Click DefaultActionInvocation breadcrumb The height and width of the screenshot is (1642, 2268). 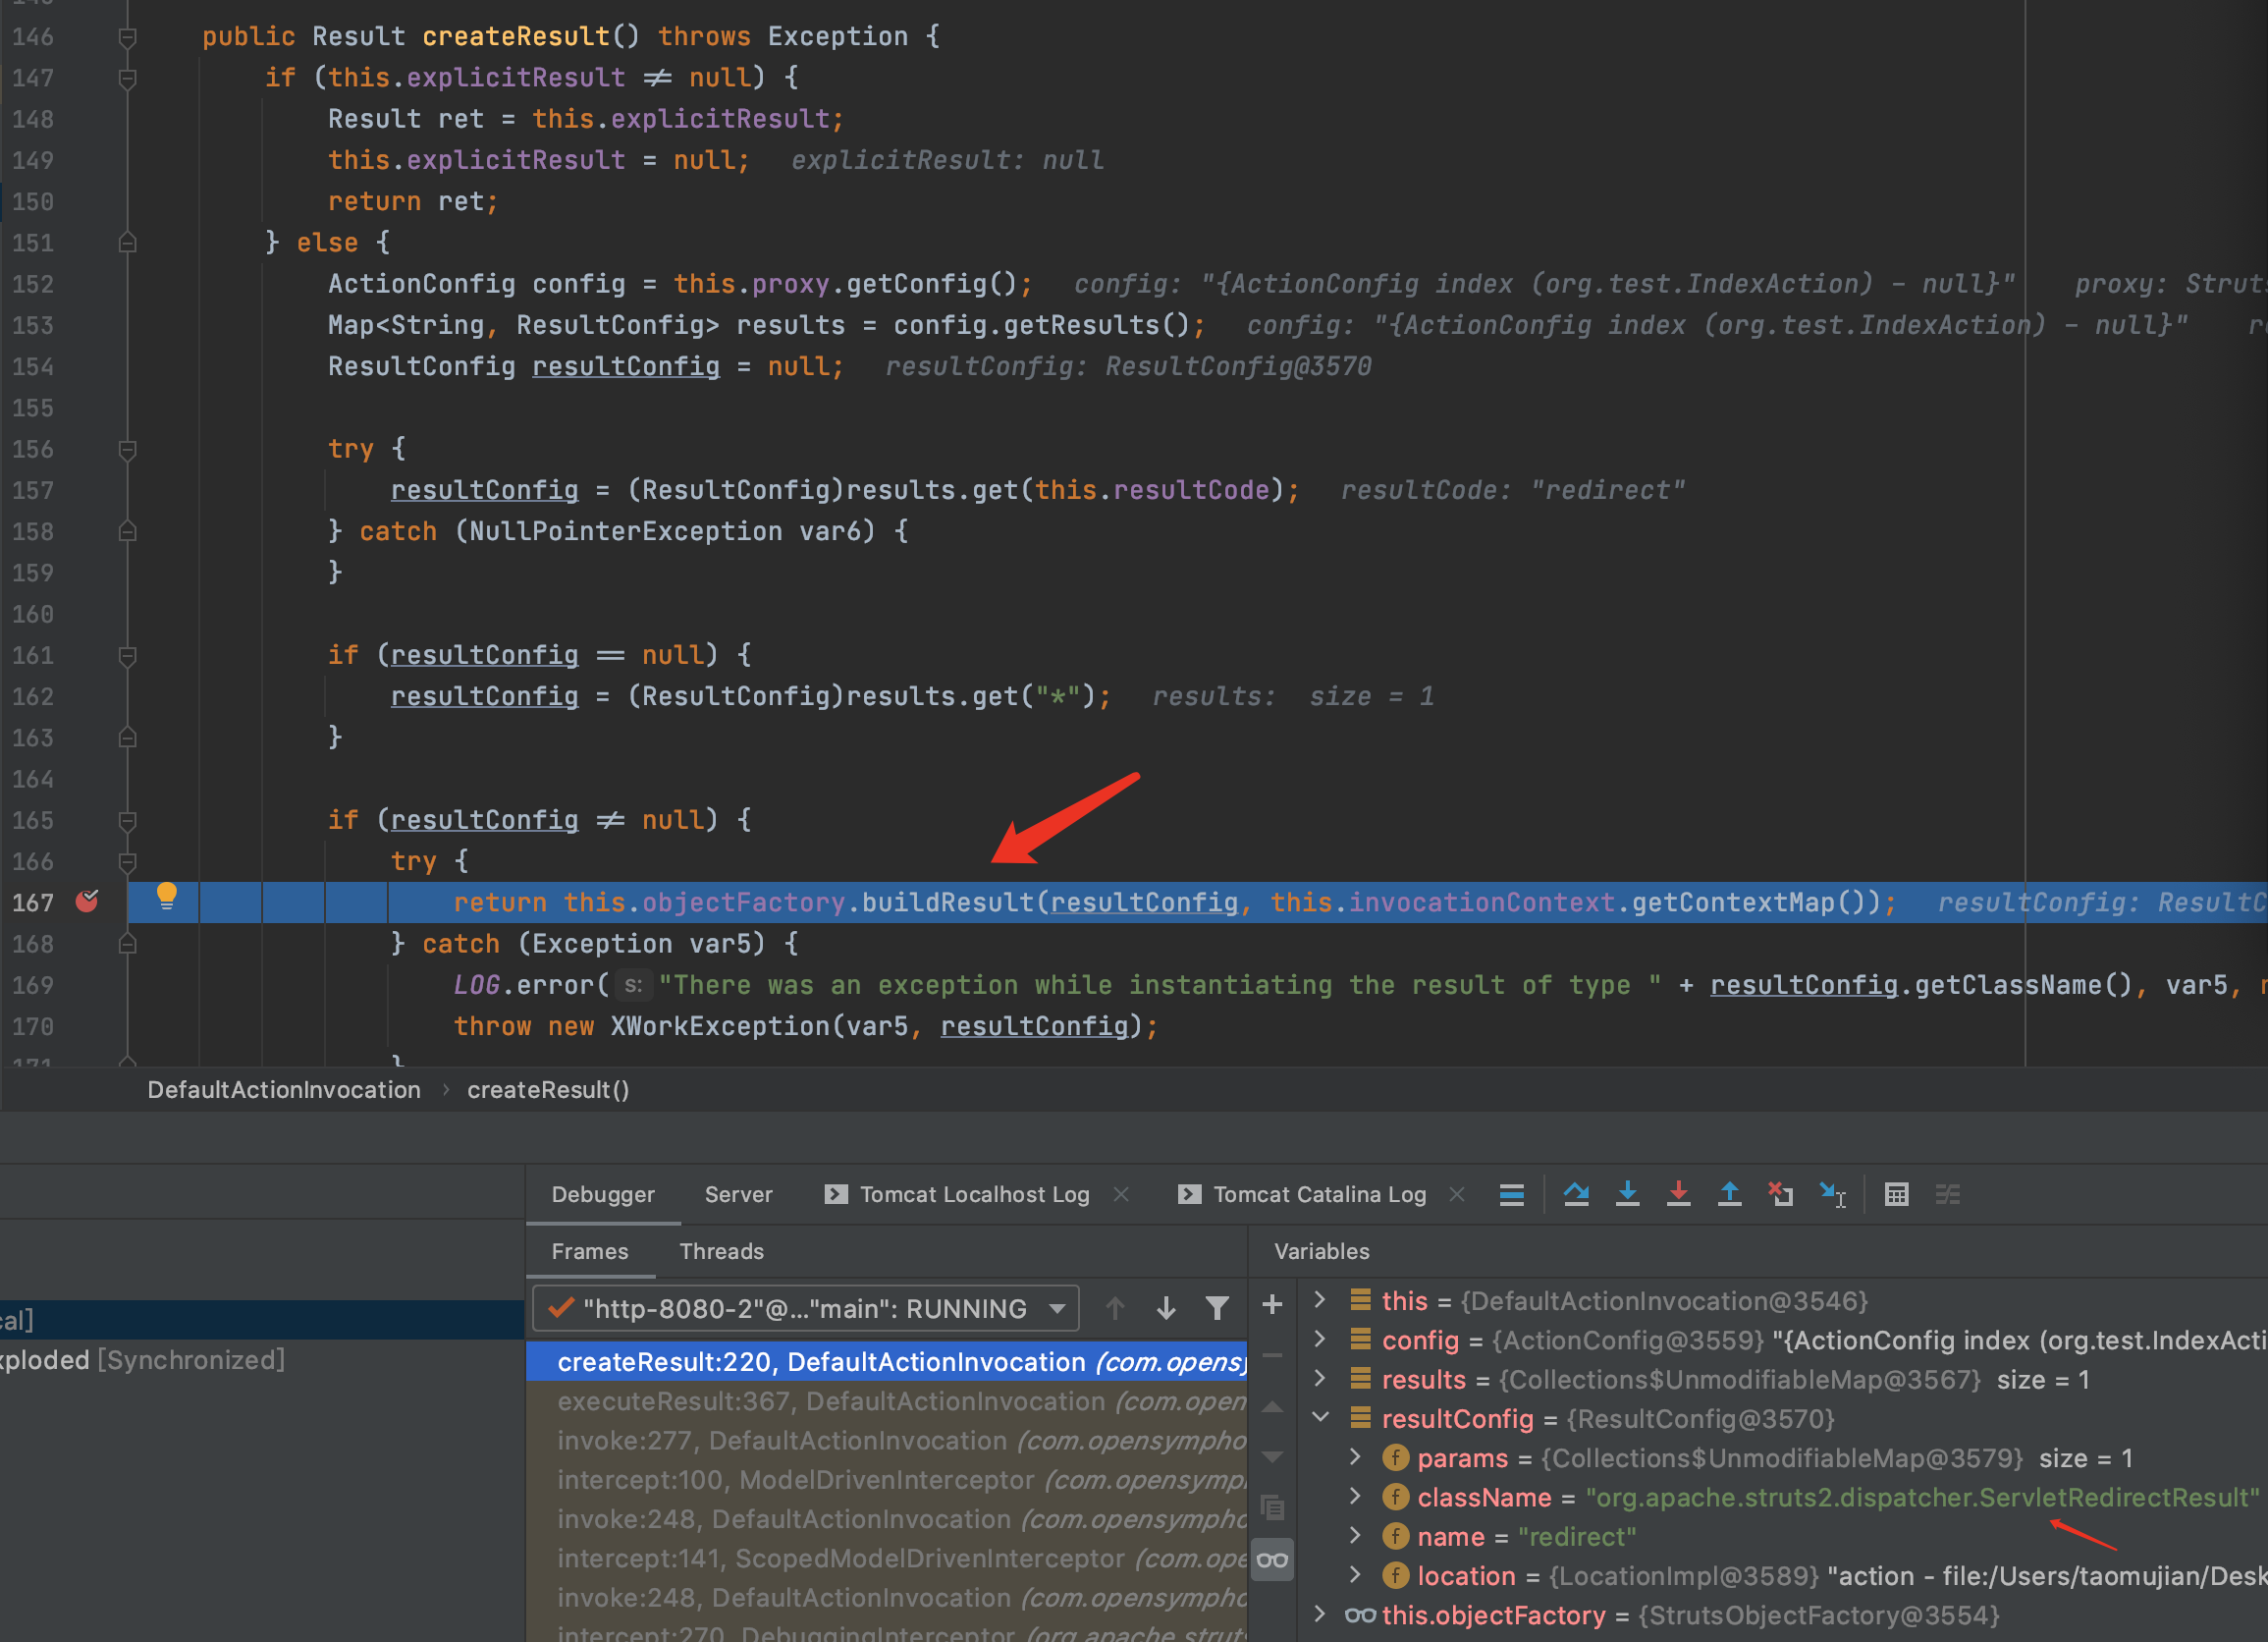point(284,1089)
